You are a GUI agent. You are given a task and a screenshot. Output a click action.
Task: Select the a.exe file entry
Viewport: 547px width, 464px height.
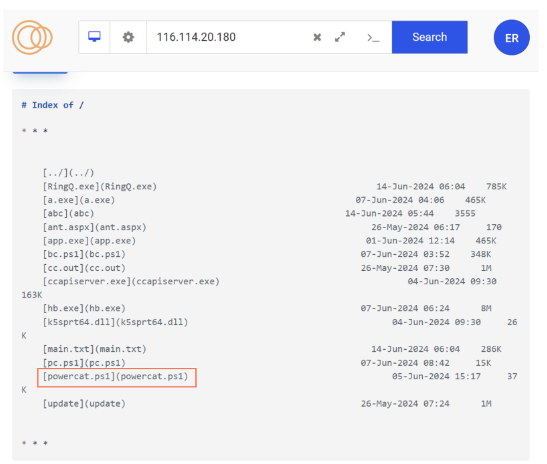(79, 200)
